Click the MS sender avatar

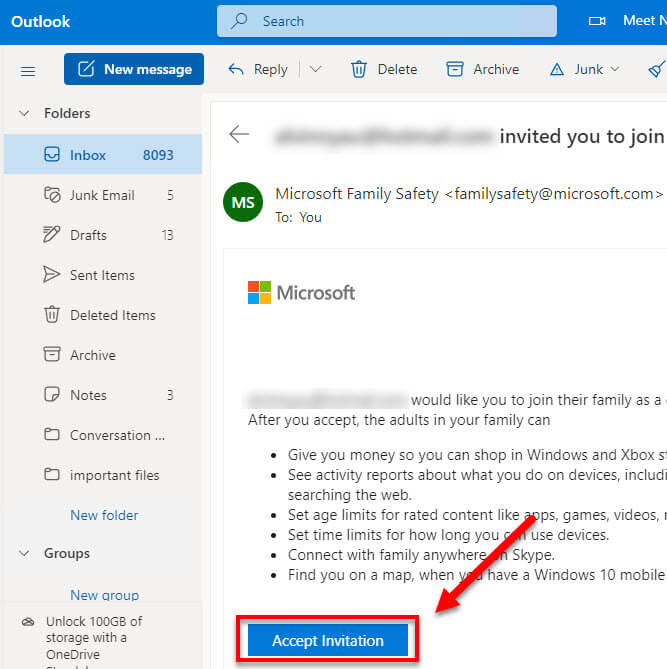point(243,202)
